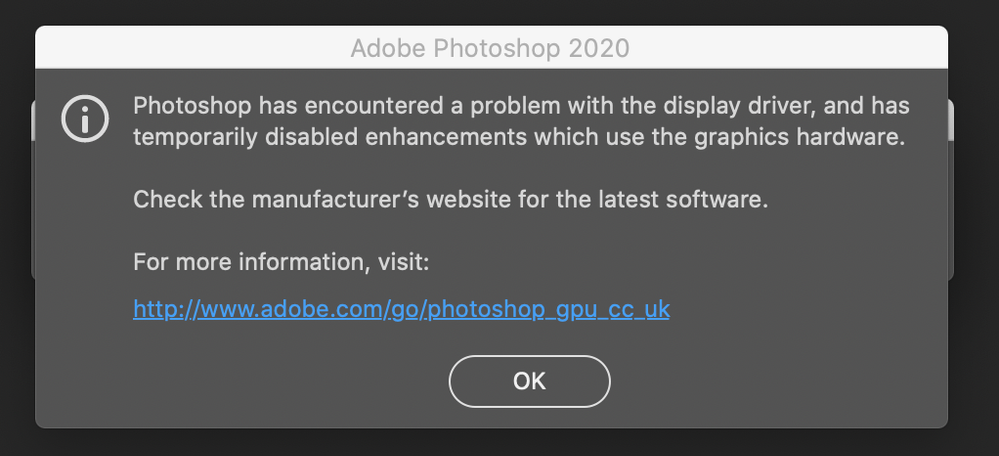Open the adobe.com photoshop_gpu_cc_uk link
Screen dimensions: 999x456
[x=401, y=309]
